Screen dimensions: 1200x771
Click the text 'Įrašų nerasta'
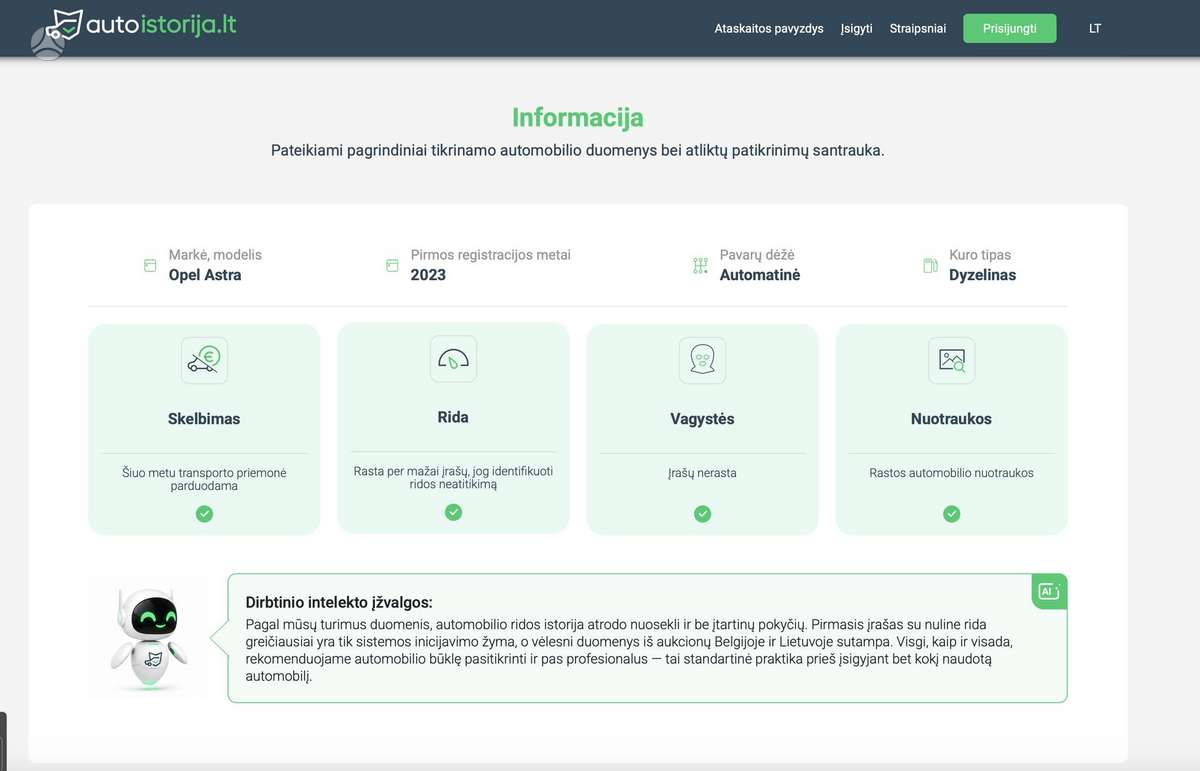(x=702, y=473)
